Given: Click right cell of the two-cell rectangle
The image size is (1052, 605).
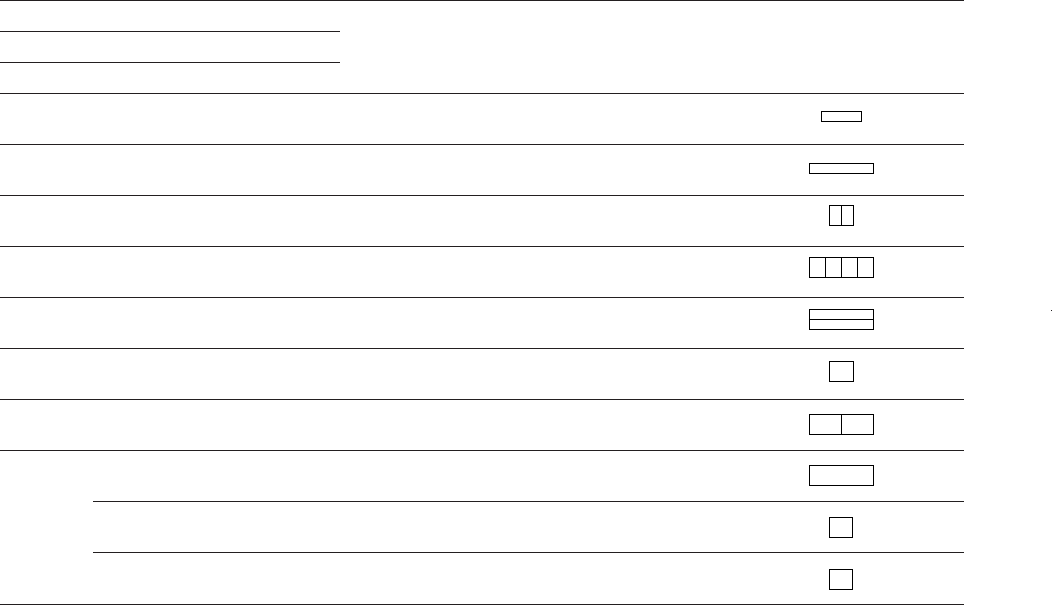Looking at the screenshot, I should coord(858,425).
